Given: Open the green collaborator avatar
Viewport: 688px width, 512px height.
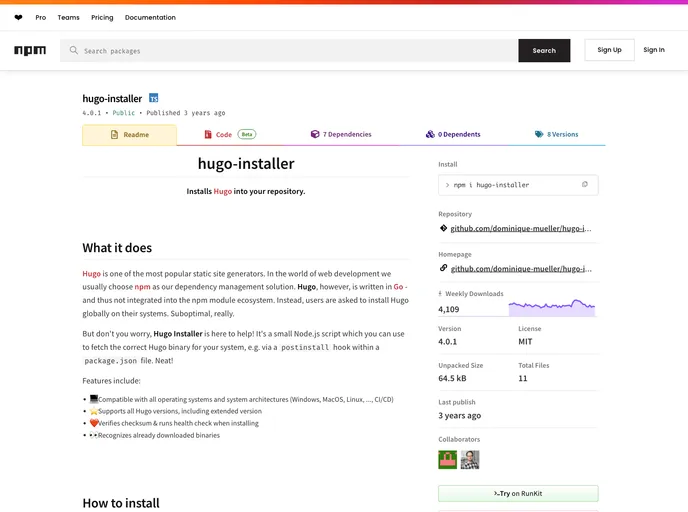Looking at the screenshot, I should (x=448, y=460).
